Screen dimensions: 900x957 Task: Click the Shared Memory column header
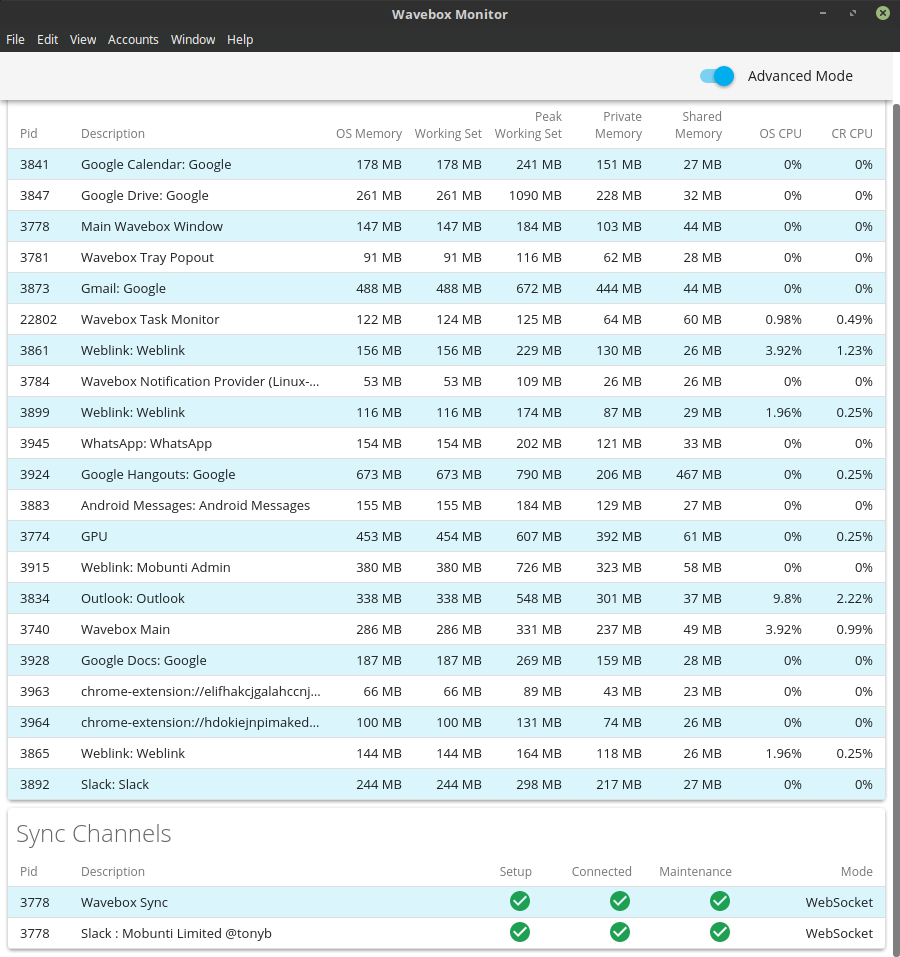[698, 125]
